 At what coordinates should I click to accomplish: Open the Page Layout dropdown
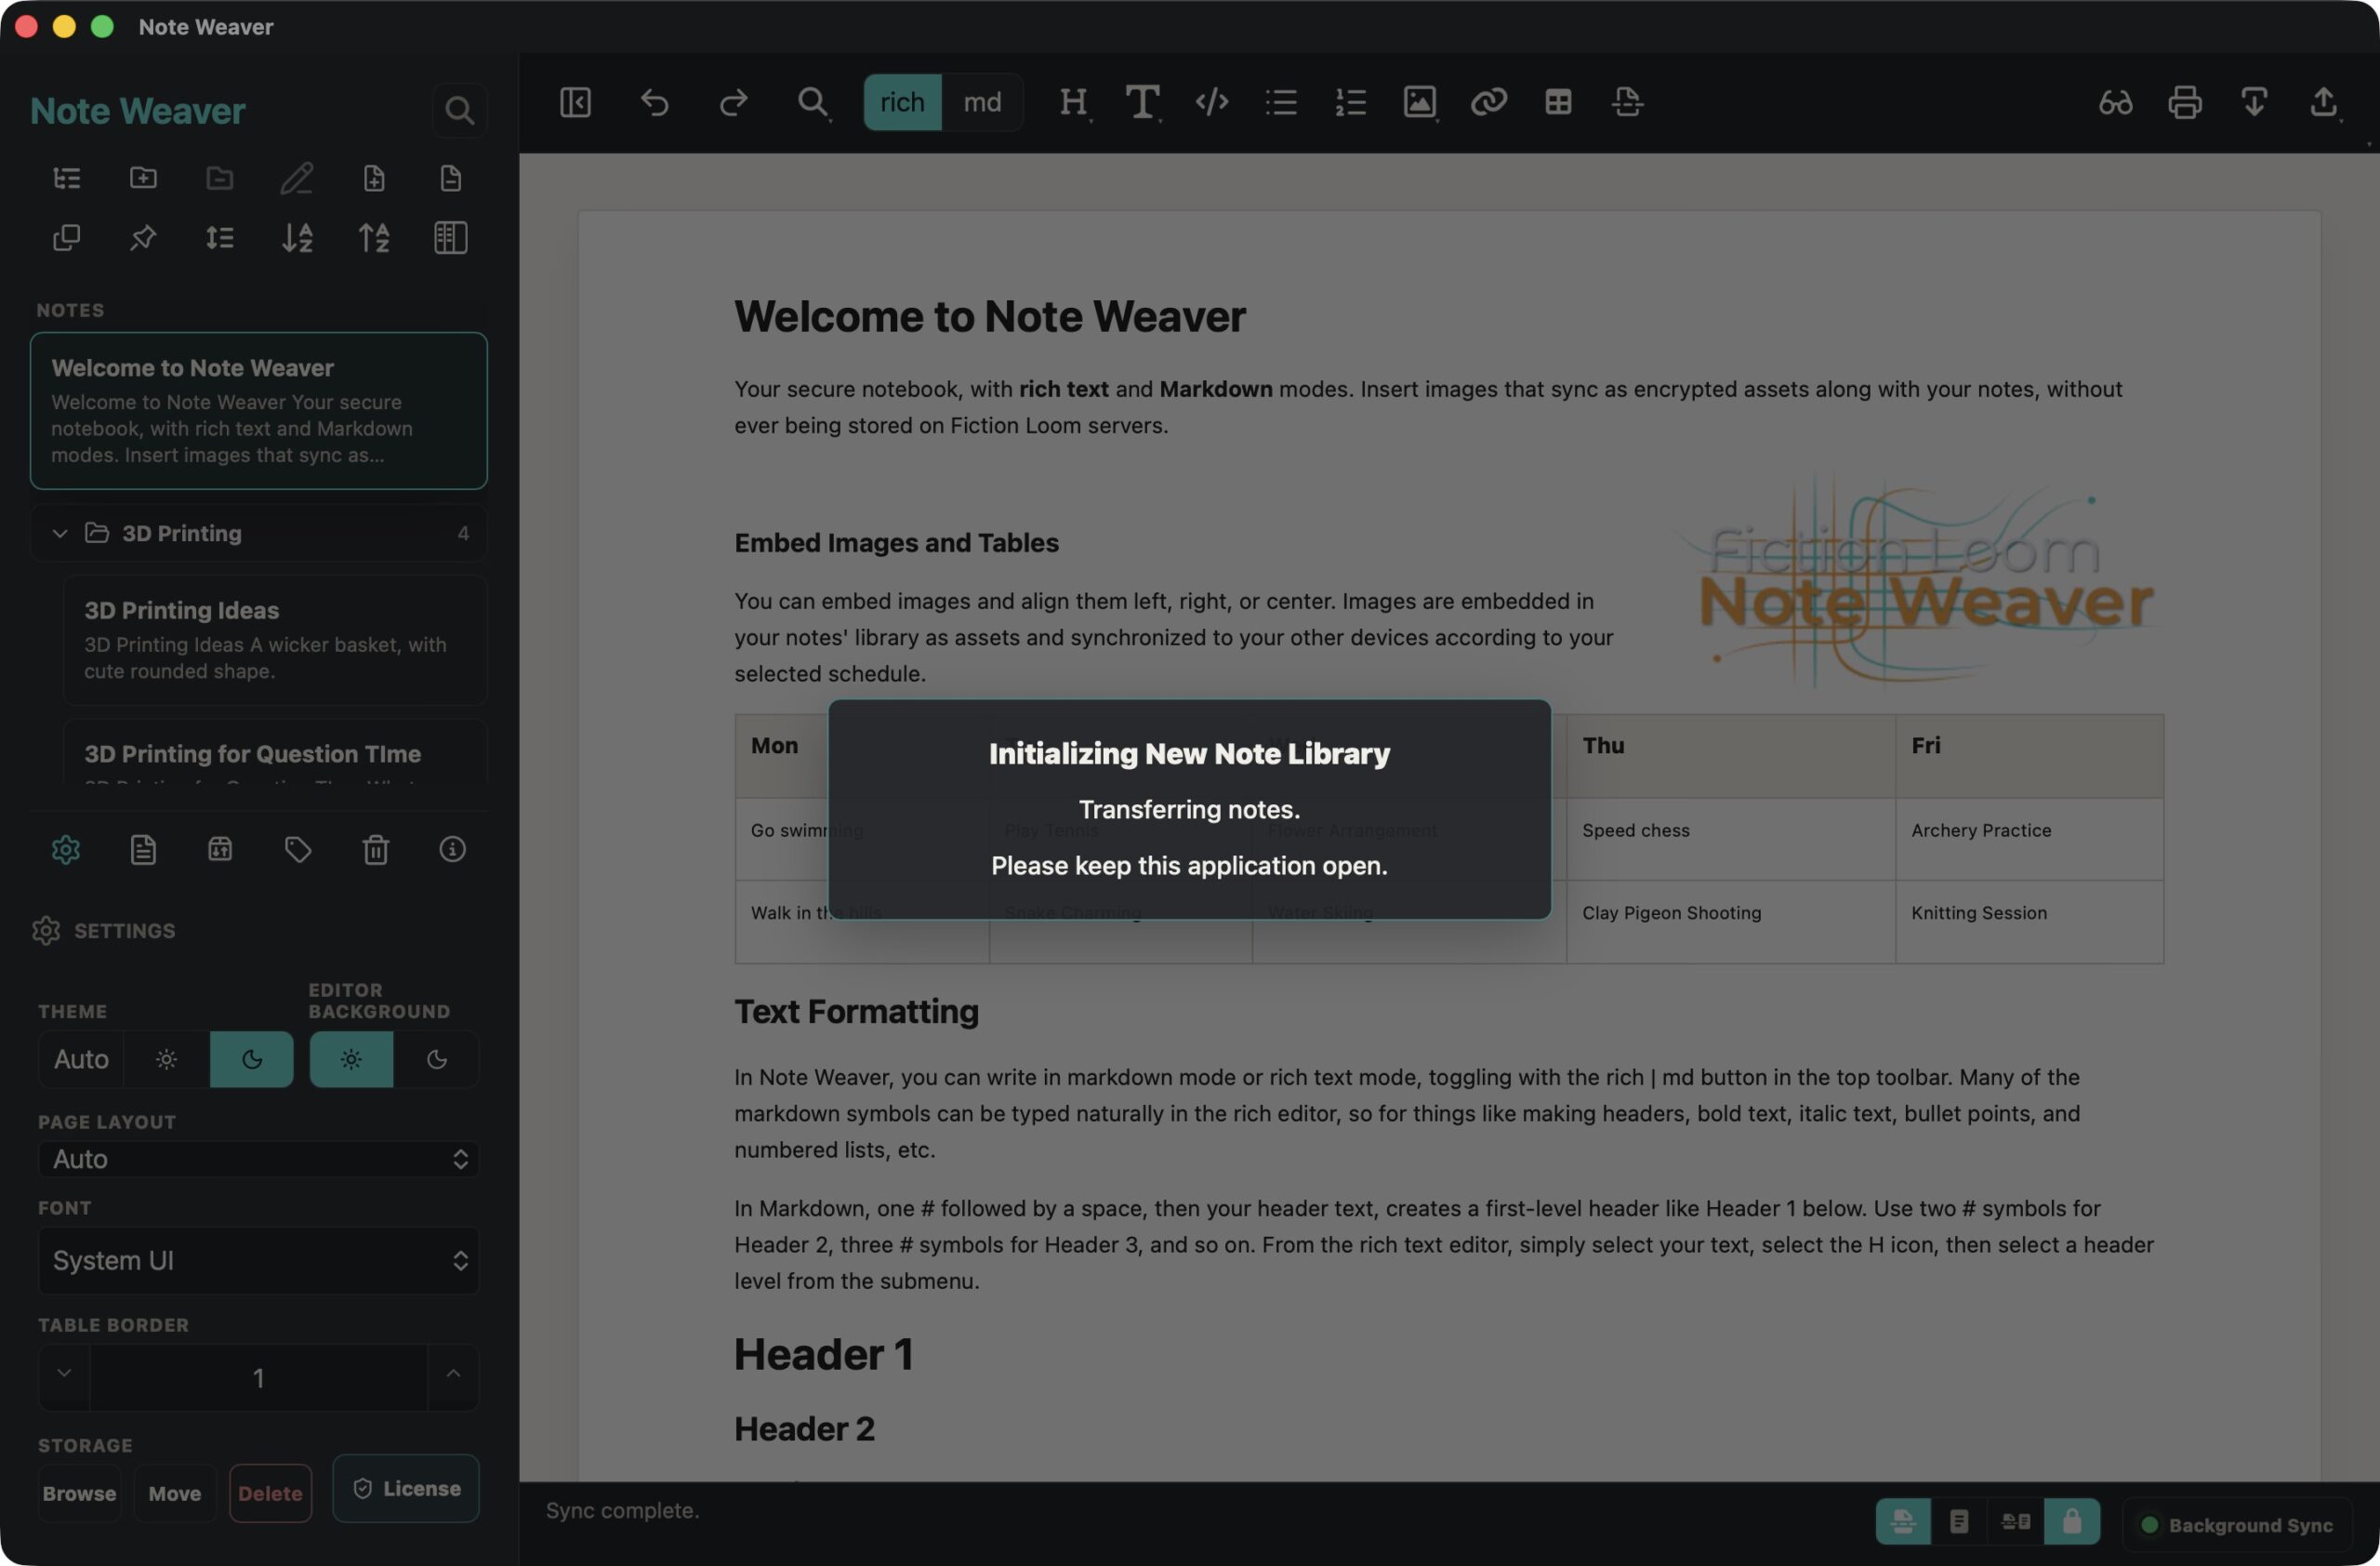click(259, 1159)
